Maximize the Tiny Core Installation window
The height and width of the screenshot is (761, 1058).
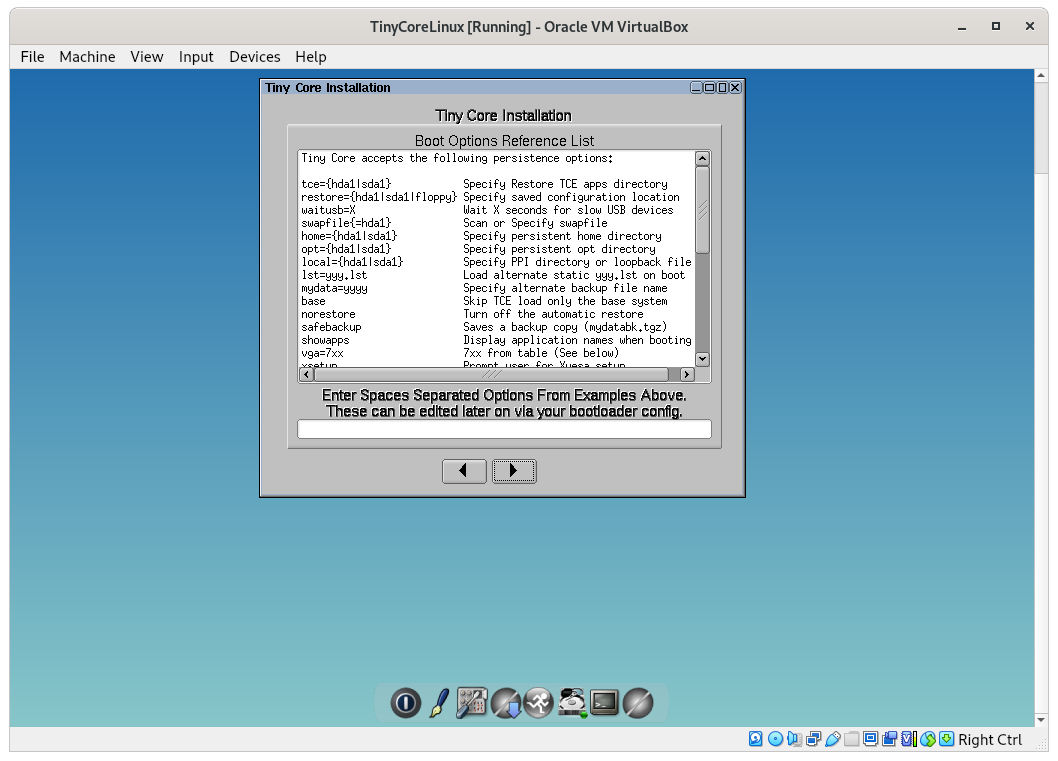tap(709, 88)
